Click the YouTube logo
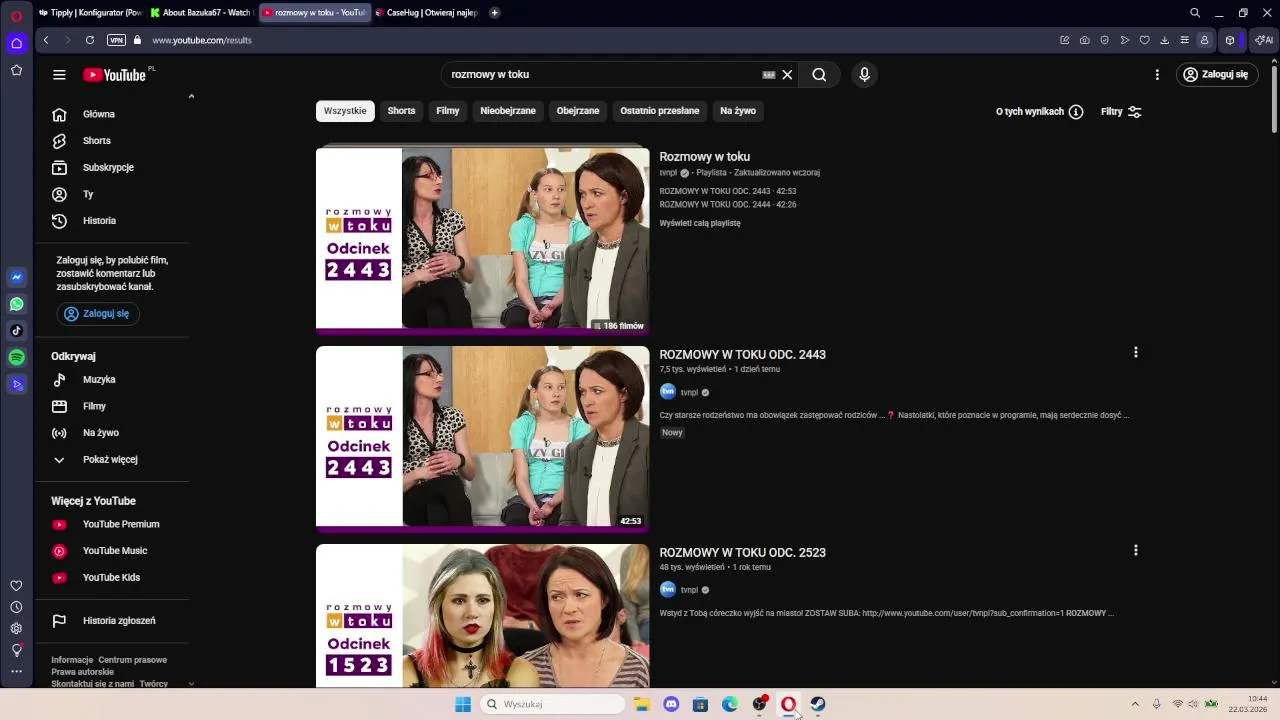1280x720 pixels. 115,75
